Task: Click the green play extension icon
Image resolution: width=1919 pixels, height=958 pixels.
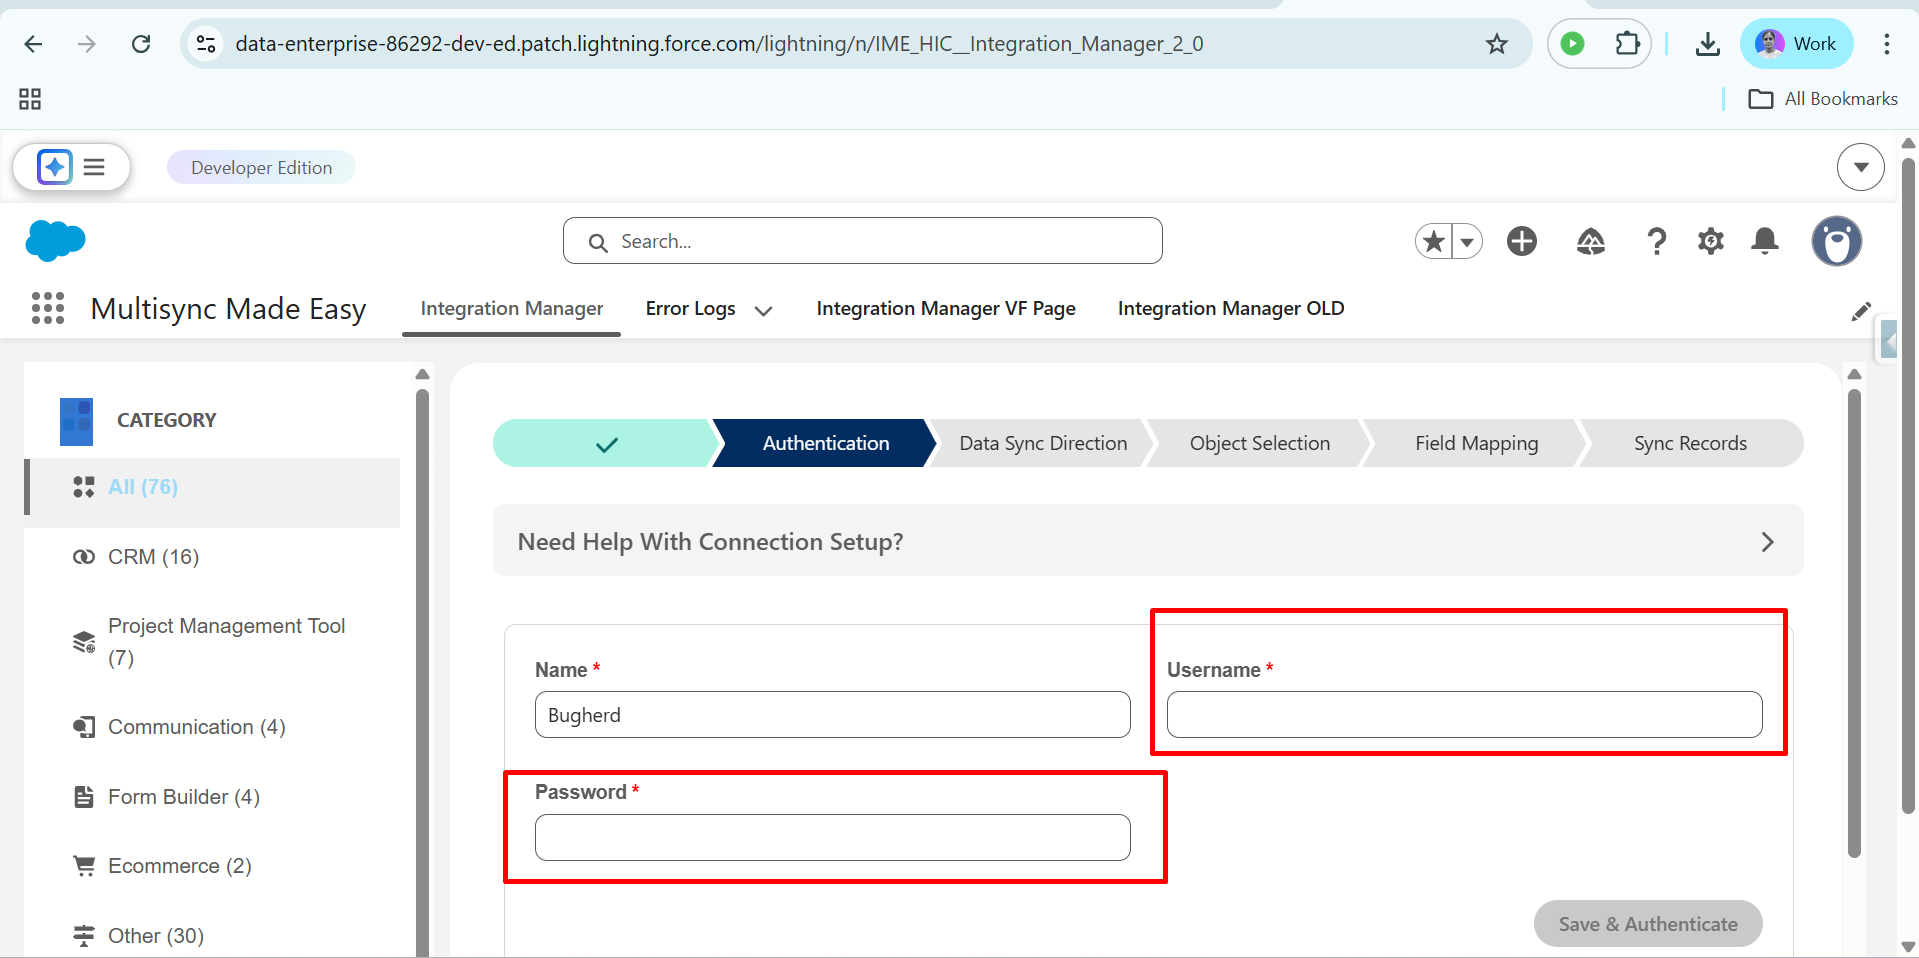Action: click(1572, 44)
